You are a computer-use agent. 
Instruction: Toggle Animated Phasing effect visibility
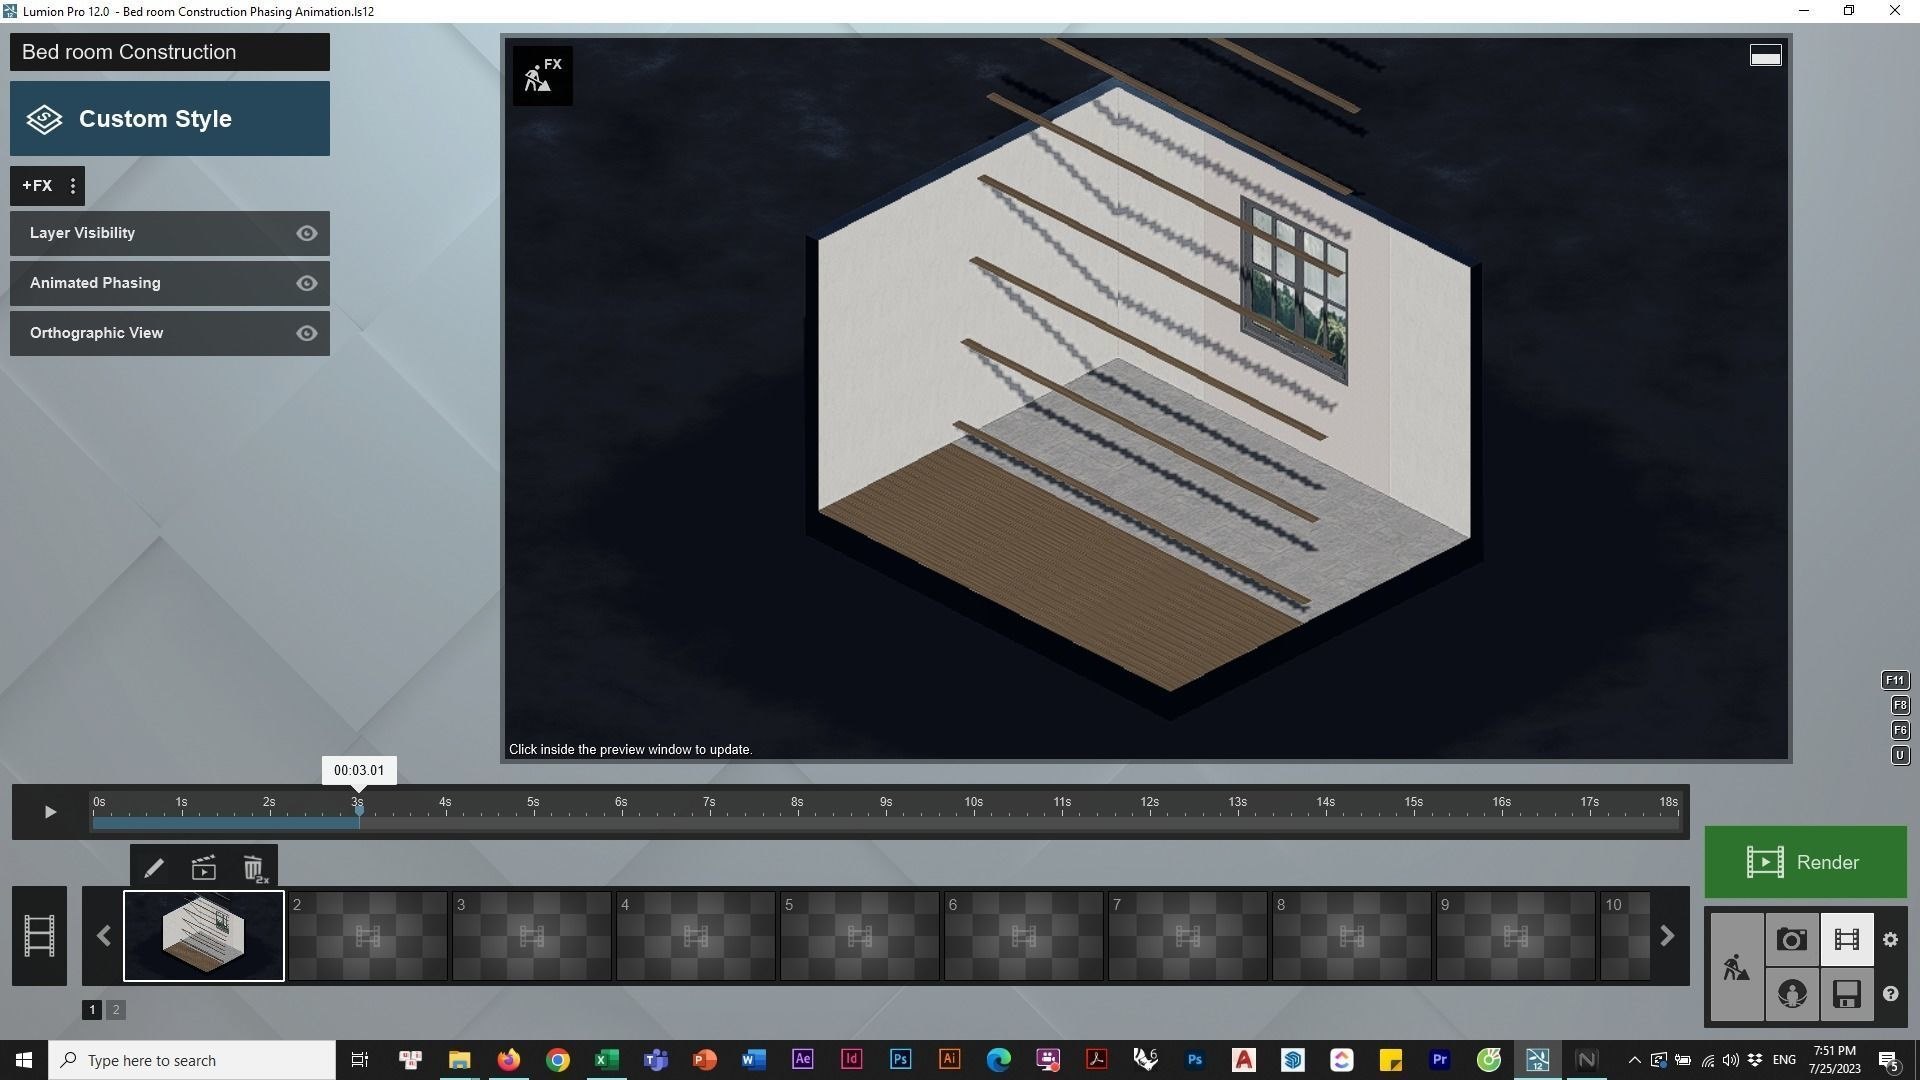click(307, 283)
